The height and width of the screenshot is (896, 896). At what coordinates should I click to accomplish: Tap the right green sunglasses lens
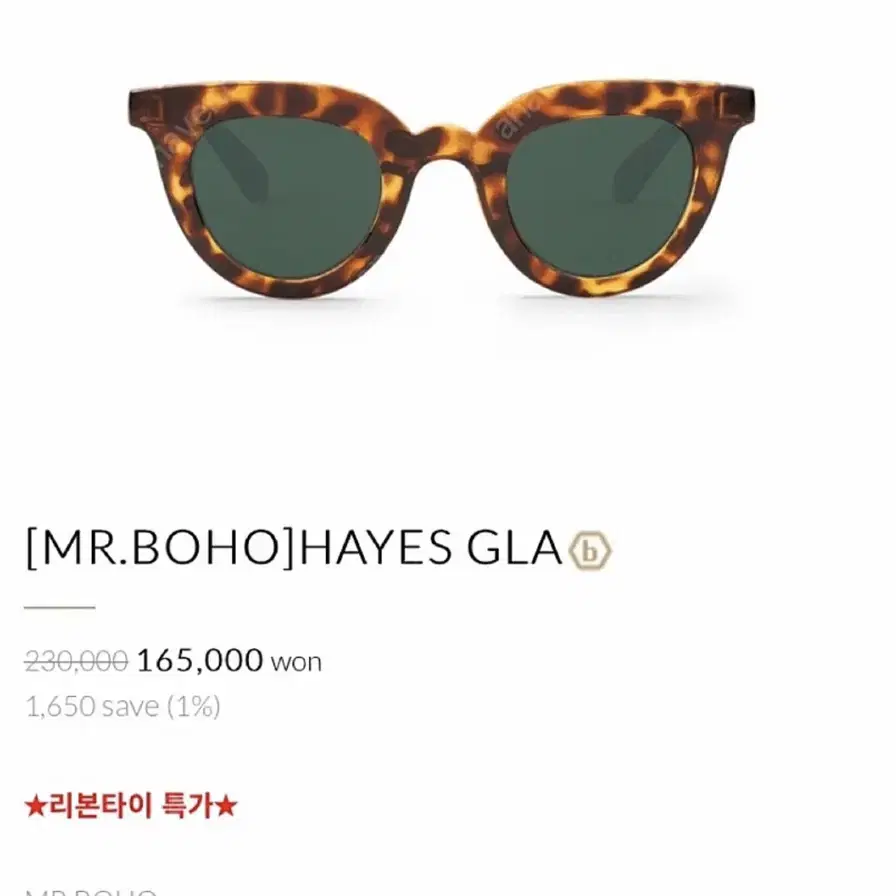pos(600,195)
